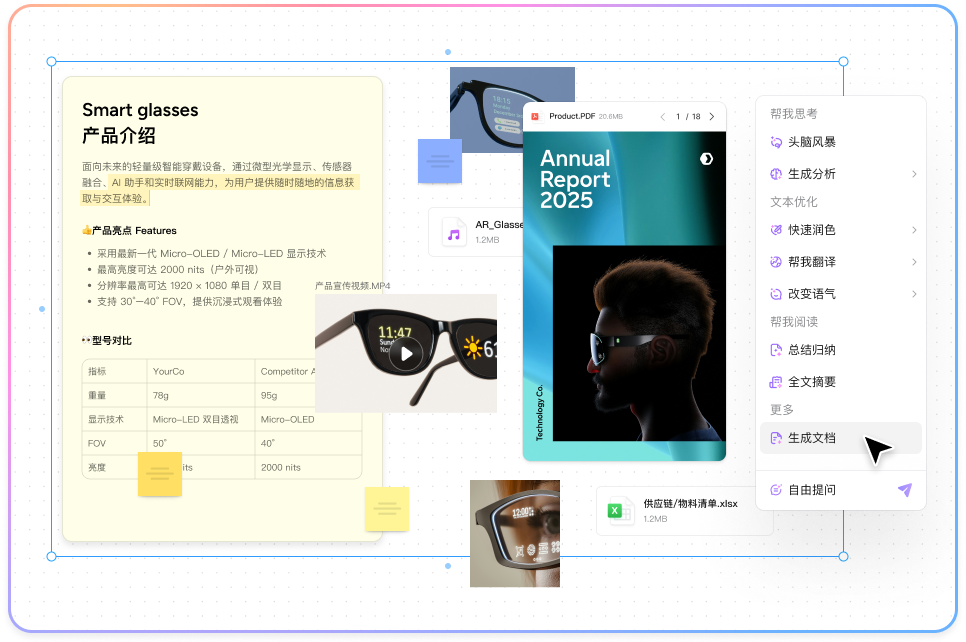Go to next page in Product.PDF
Viewport: 966px width, 642px height.
pyautogui.click(x=712, y=117)
